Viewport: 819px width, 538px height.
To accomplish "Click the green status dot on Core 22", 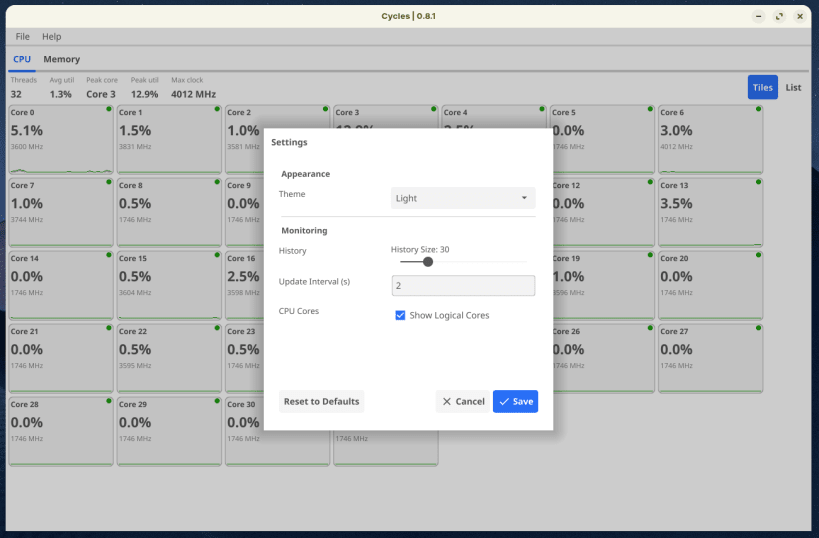I will pyautogui.click(x=217, y=328).
